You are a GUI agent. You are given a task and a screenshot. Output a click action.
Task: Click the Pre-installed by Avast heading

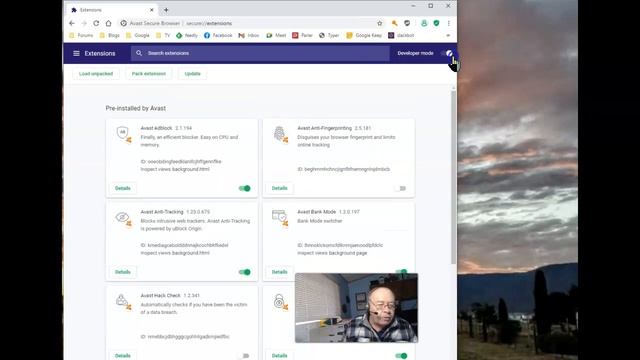136,108
